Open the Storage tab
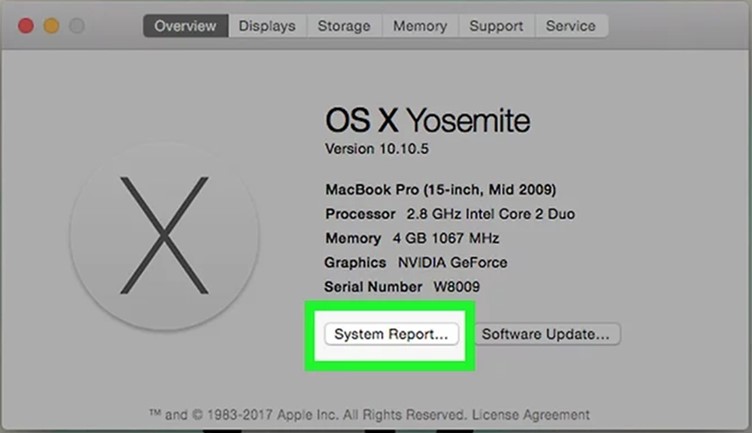Image resolution: width=752 pixels, height=433 pixels. point(344,26)
